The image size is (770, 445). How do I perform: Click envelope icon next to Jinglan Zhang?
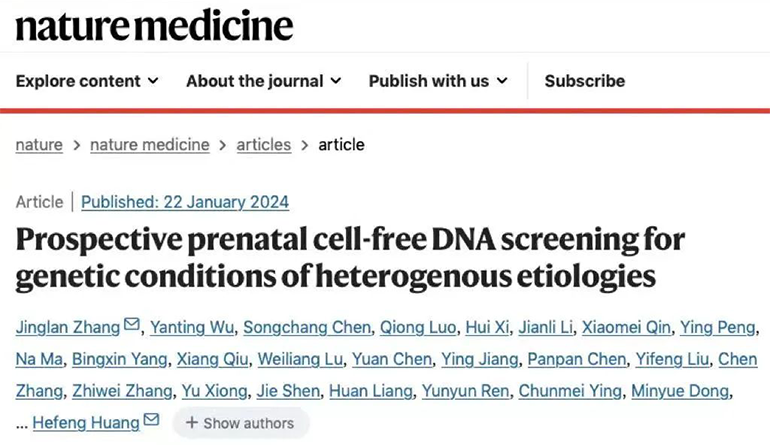tap(132, 326)
